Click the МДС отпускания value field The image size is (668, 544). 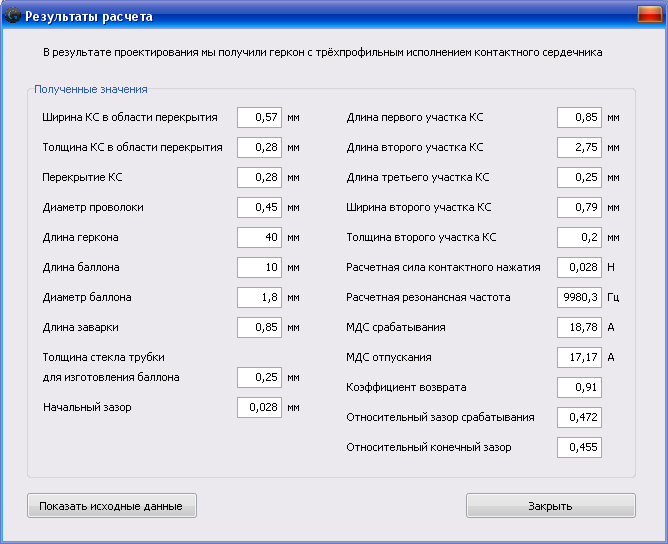click(x=579, y=357)
